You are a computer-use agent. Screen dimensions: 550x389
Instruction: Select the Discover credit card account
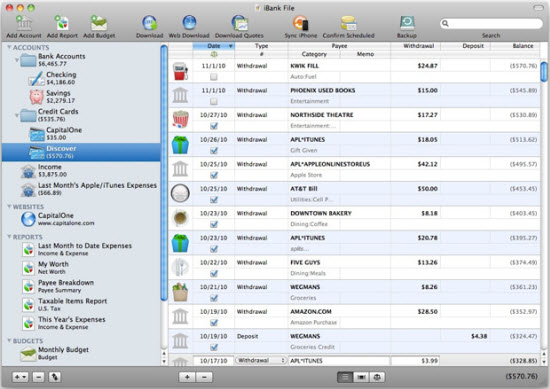(x=81, y=152)
